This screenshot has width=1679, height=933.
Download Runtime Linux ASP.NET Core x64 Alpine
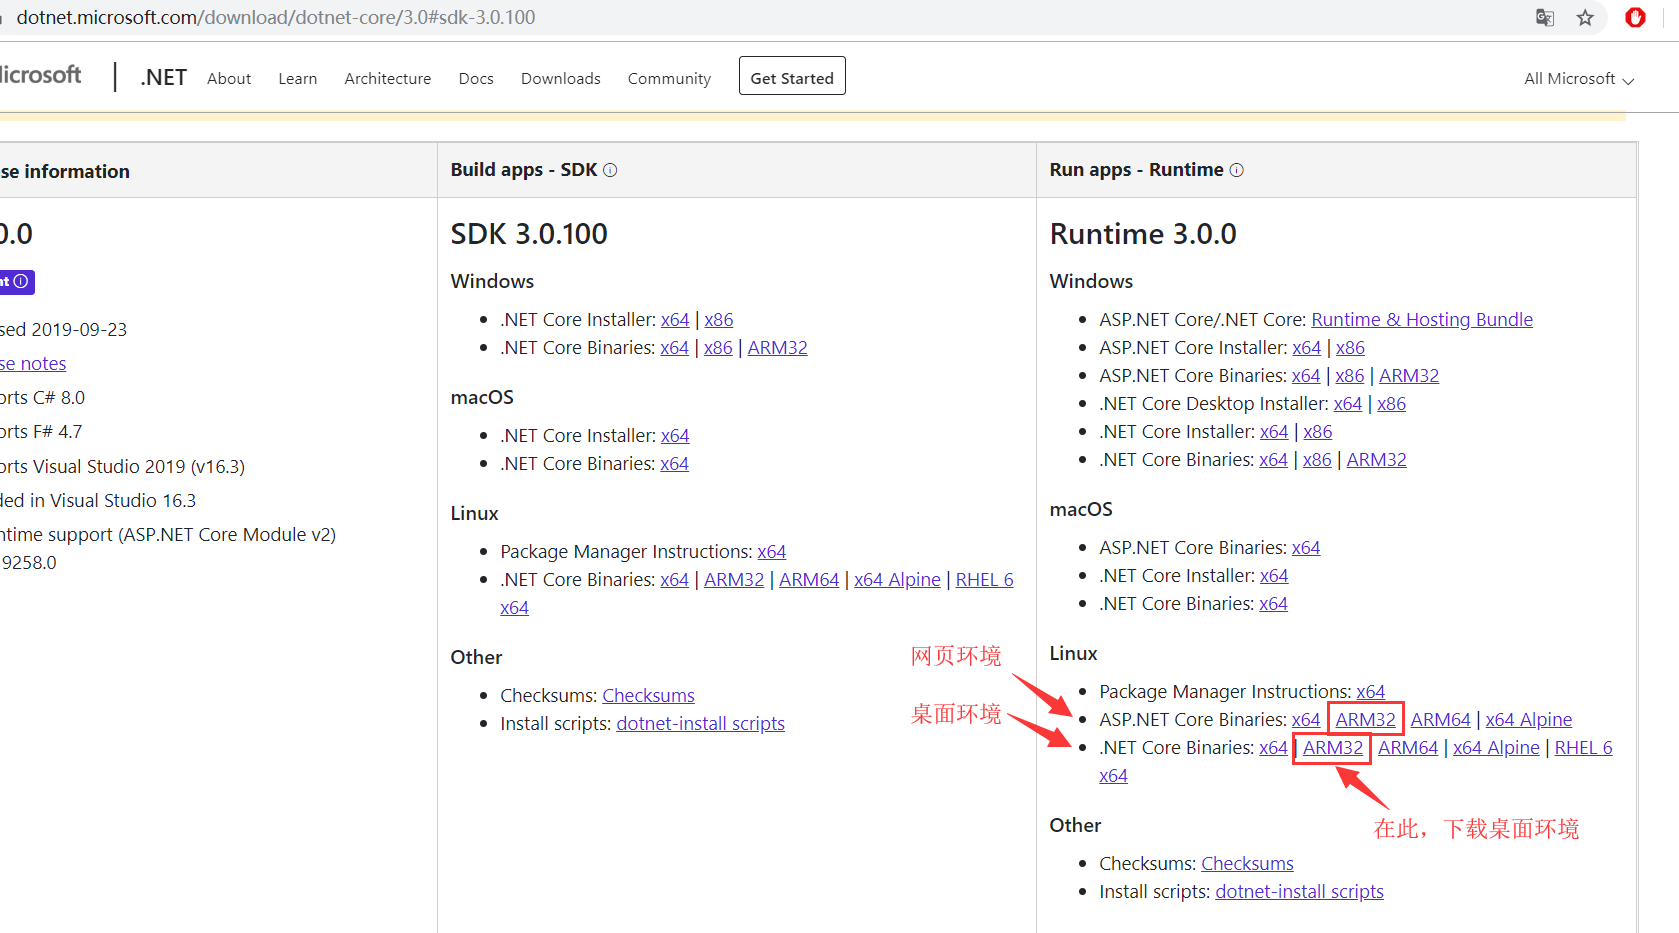[1528, 720]
